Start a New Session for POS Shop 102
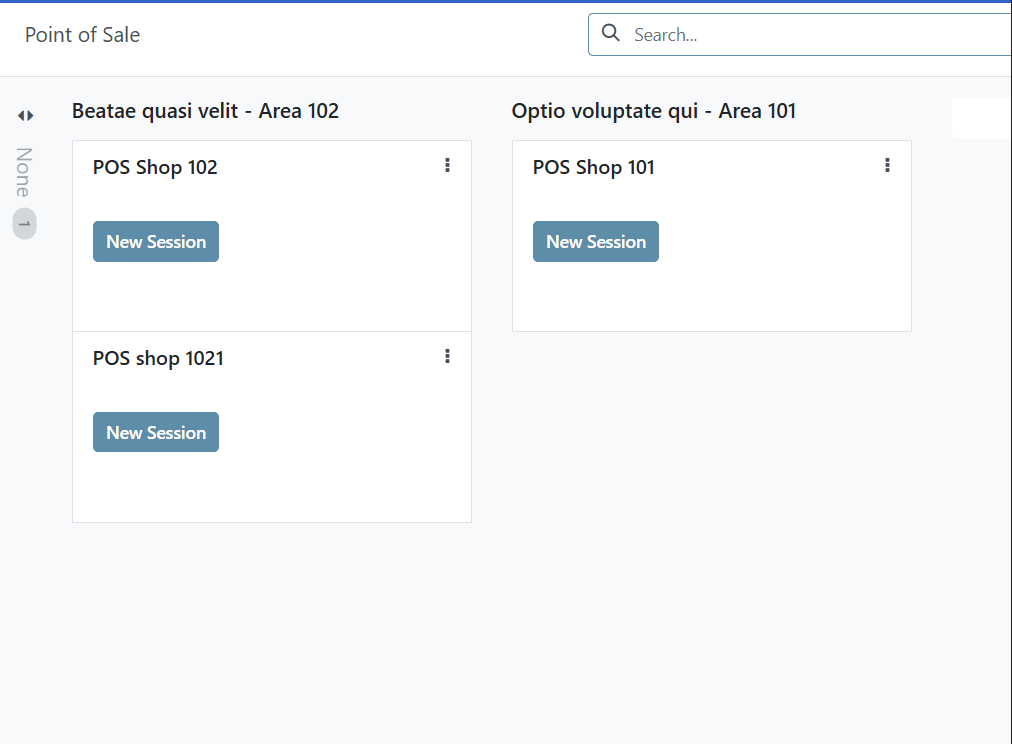 pos(155,241)
